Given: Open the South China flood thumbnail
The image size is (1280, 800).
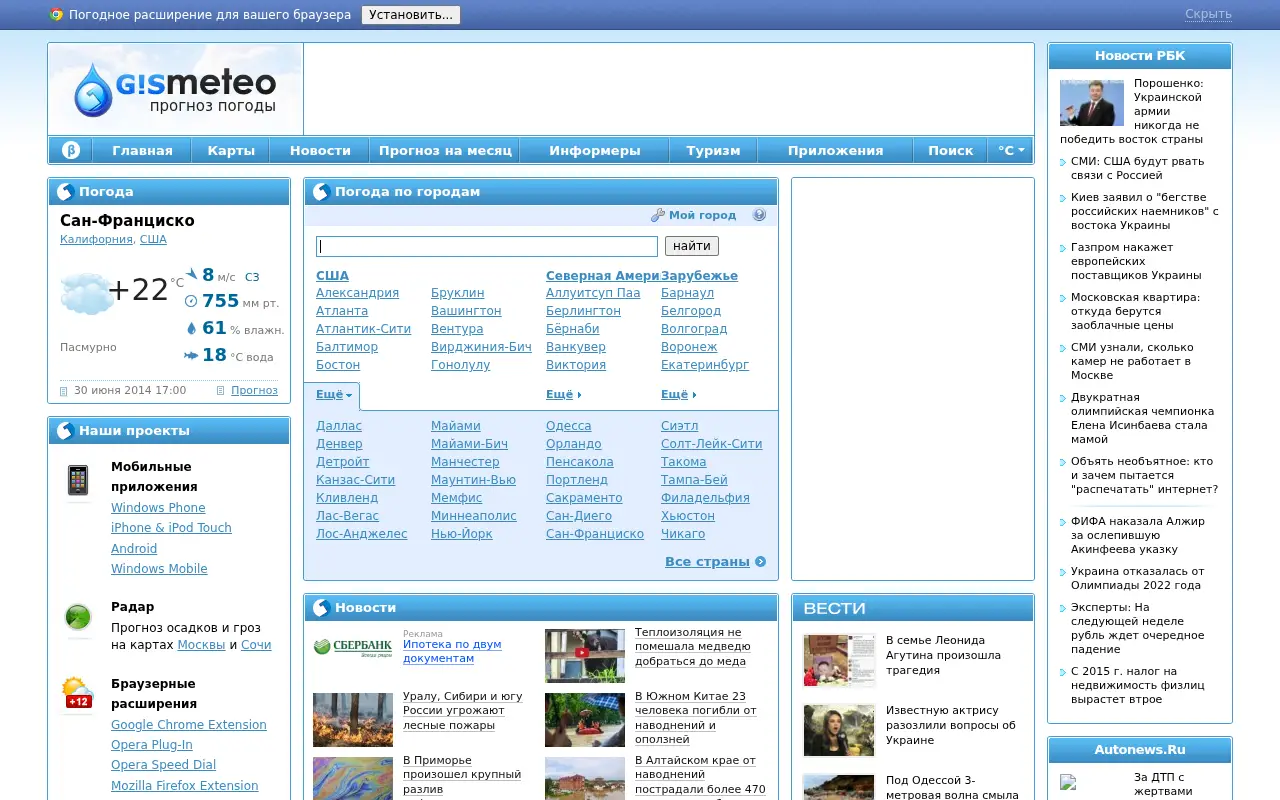Looking at the screenshot, I should [585, 720].
